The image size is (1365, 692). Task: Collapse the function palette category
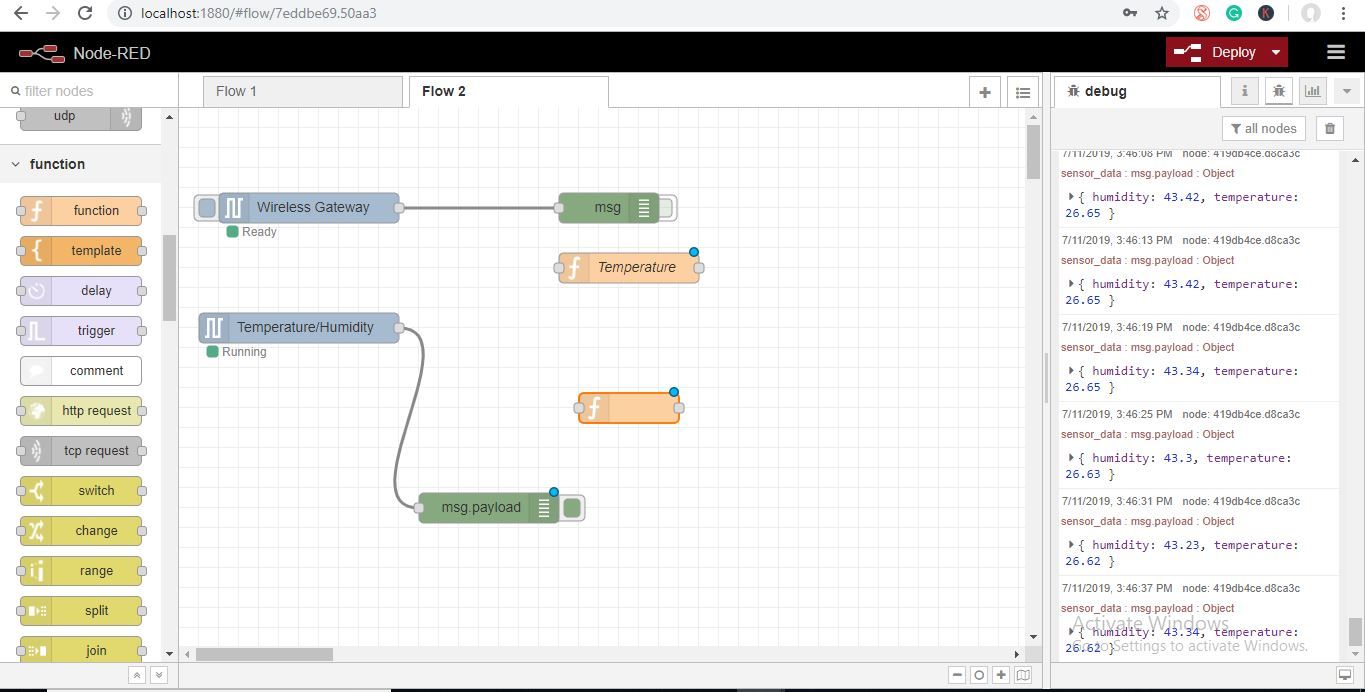80,164
